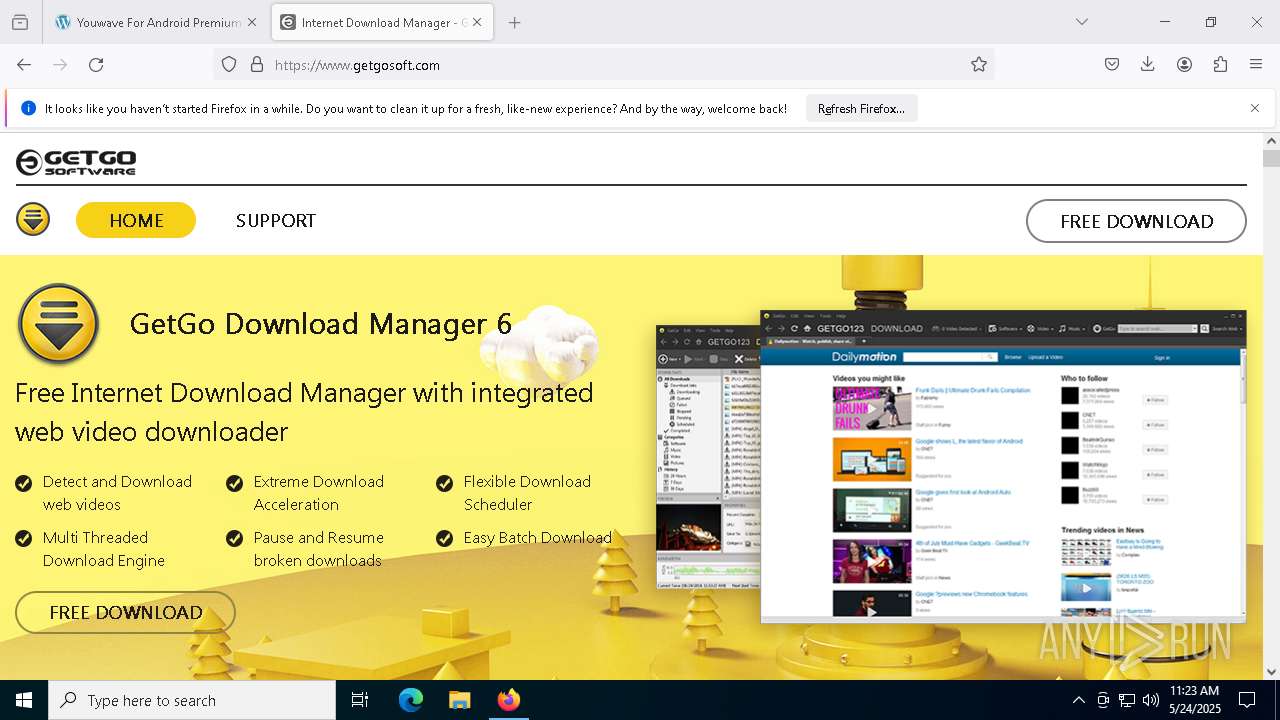
Task: Click 'Flexible Download Scheduler' feature text
Action: (x=527, y=493)
